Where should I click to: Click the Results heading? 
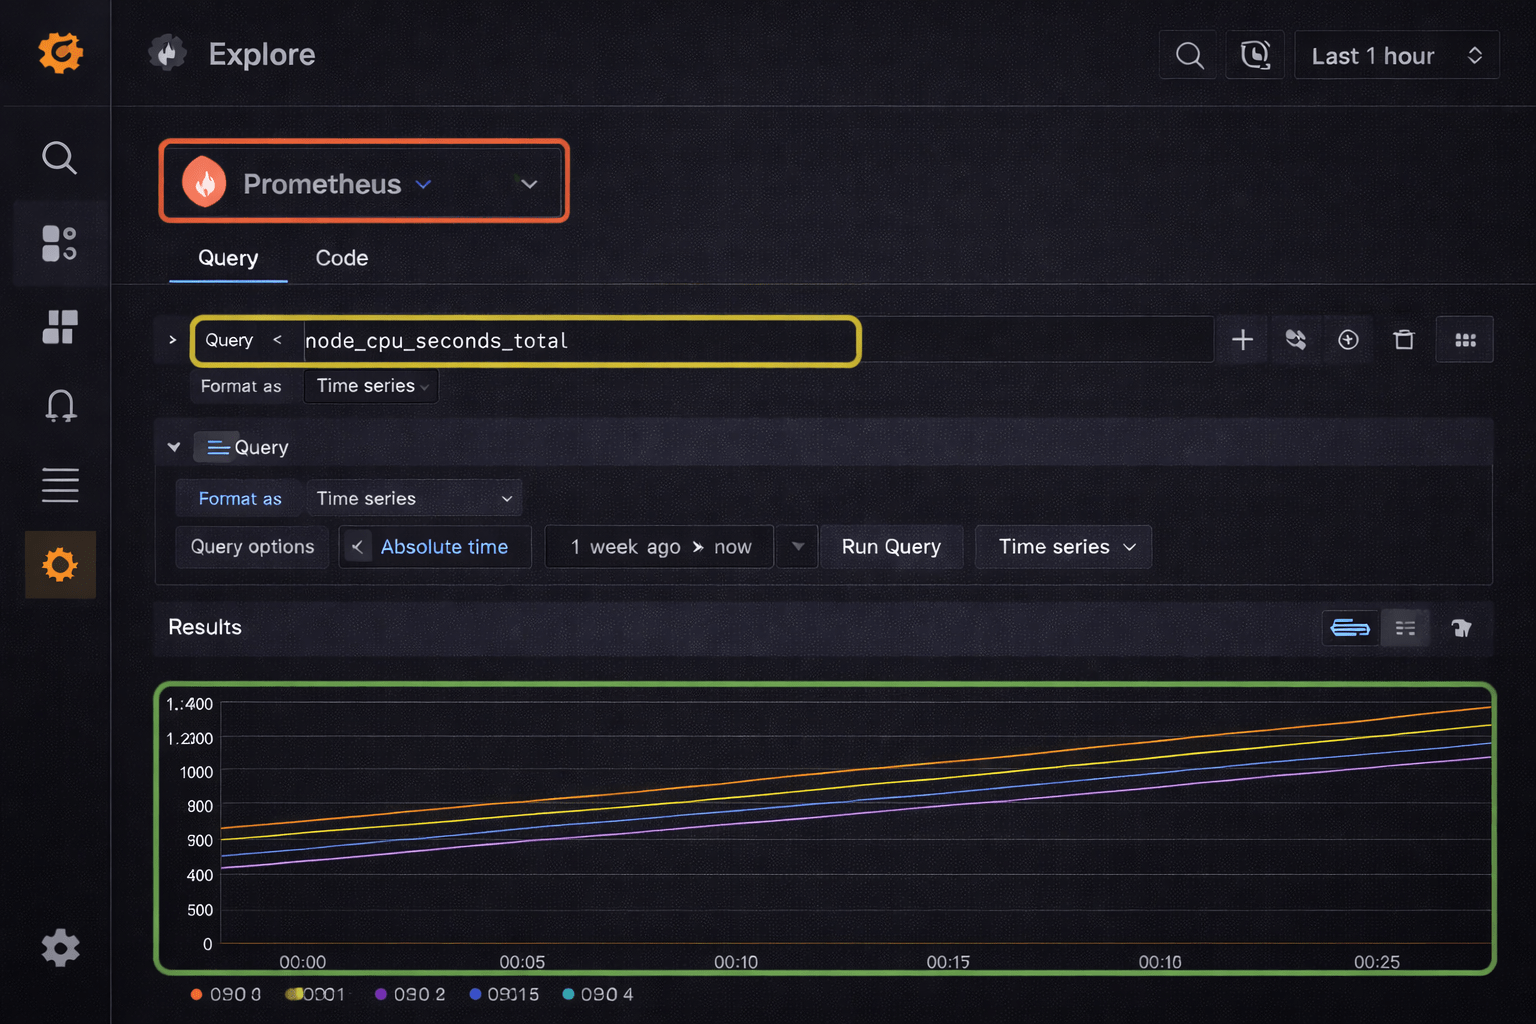click(205, 627)
